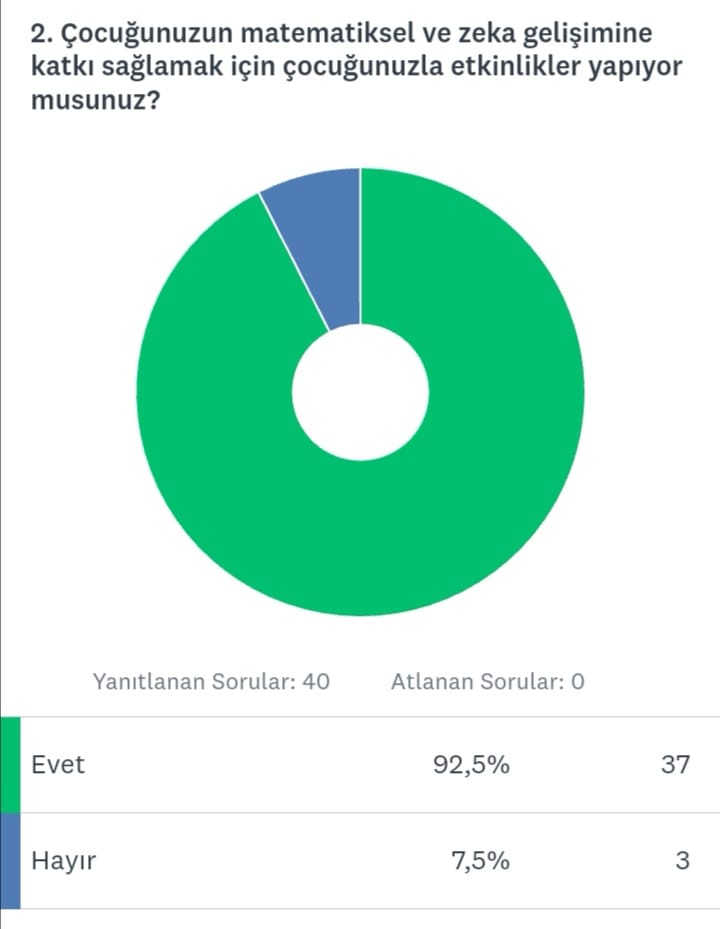Select the blue color swatch beside Hayır
The height and width of the screenshot is (929, 720).
[x=10, y=860]
